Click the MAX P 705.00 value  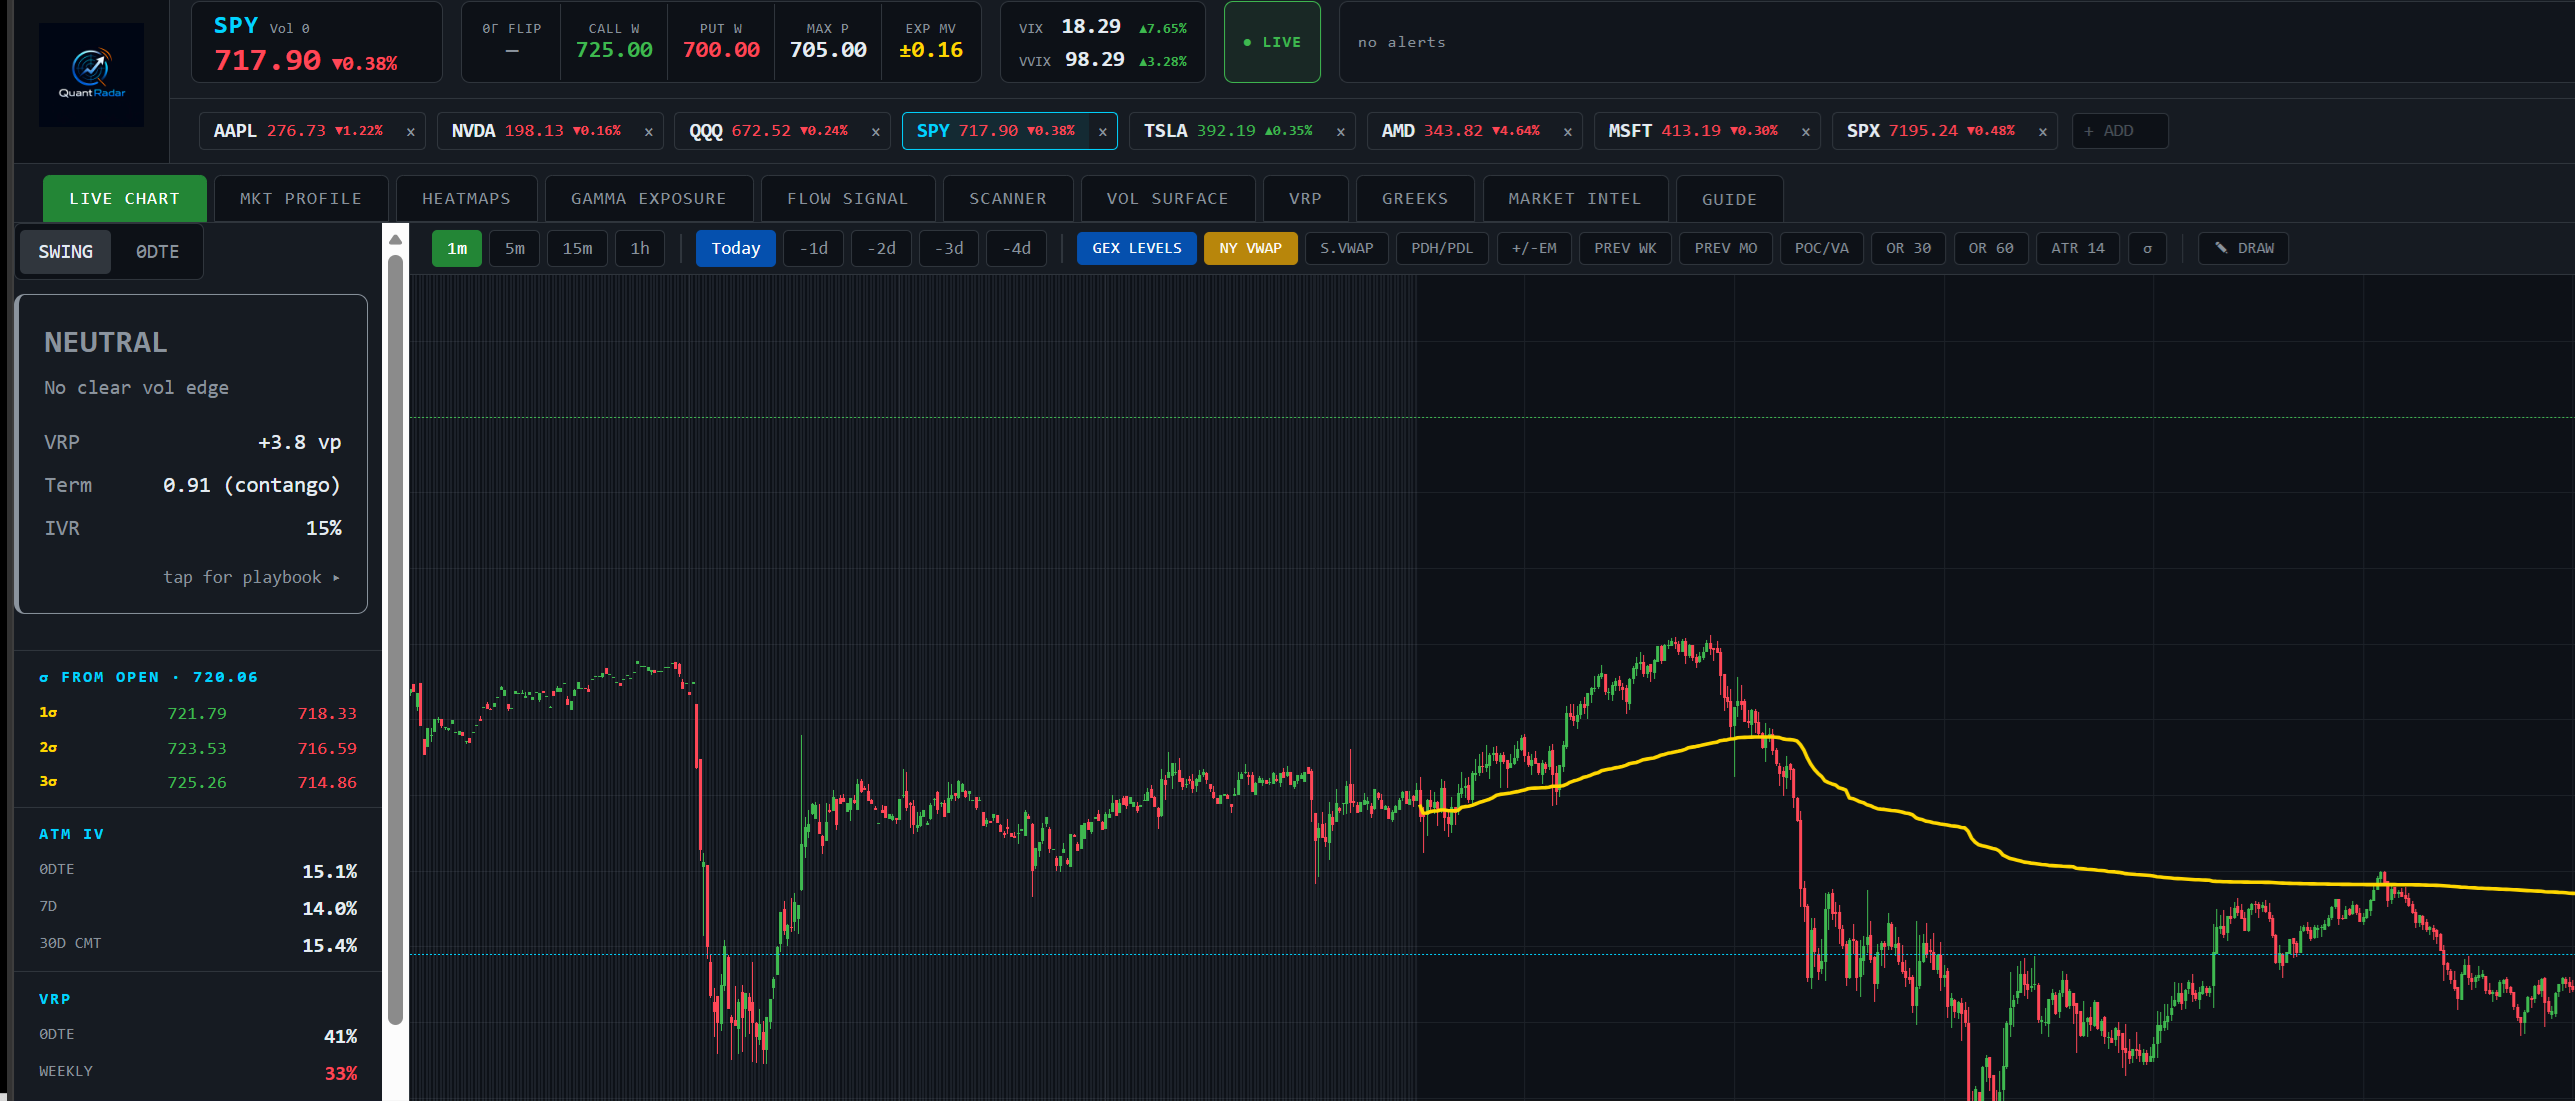828,50
